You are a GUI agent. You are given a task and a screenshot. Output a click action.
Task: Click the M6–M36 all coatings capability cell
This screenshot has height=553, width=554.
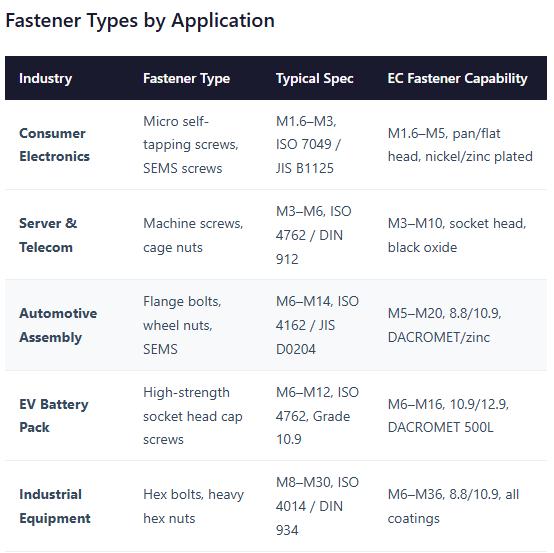(x=453, y=506)
